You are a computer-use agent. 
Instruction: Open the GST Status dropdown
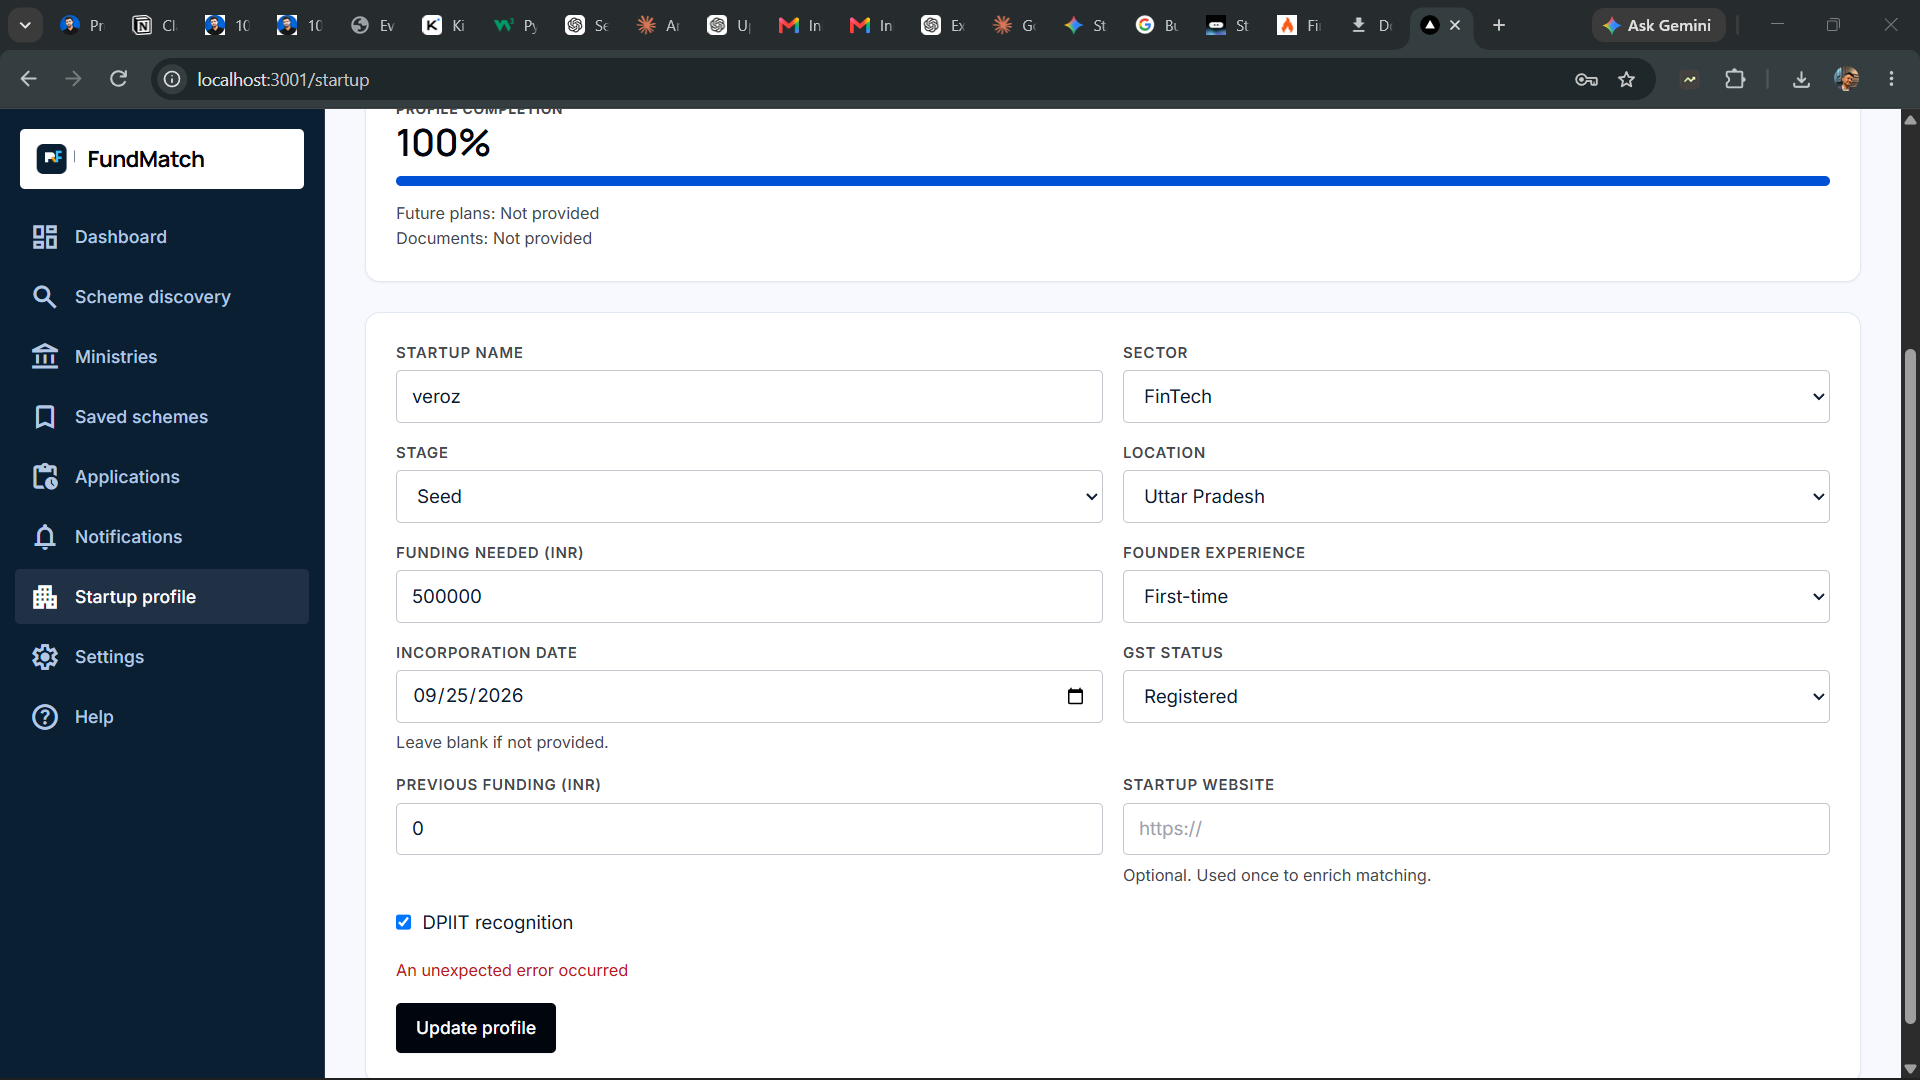tap(1476, 697)
